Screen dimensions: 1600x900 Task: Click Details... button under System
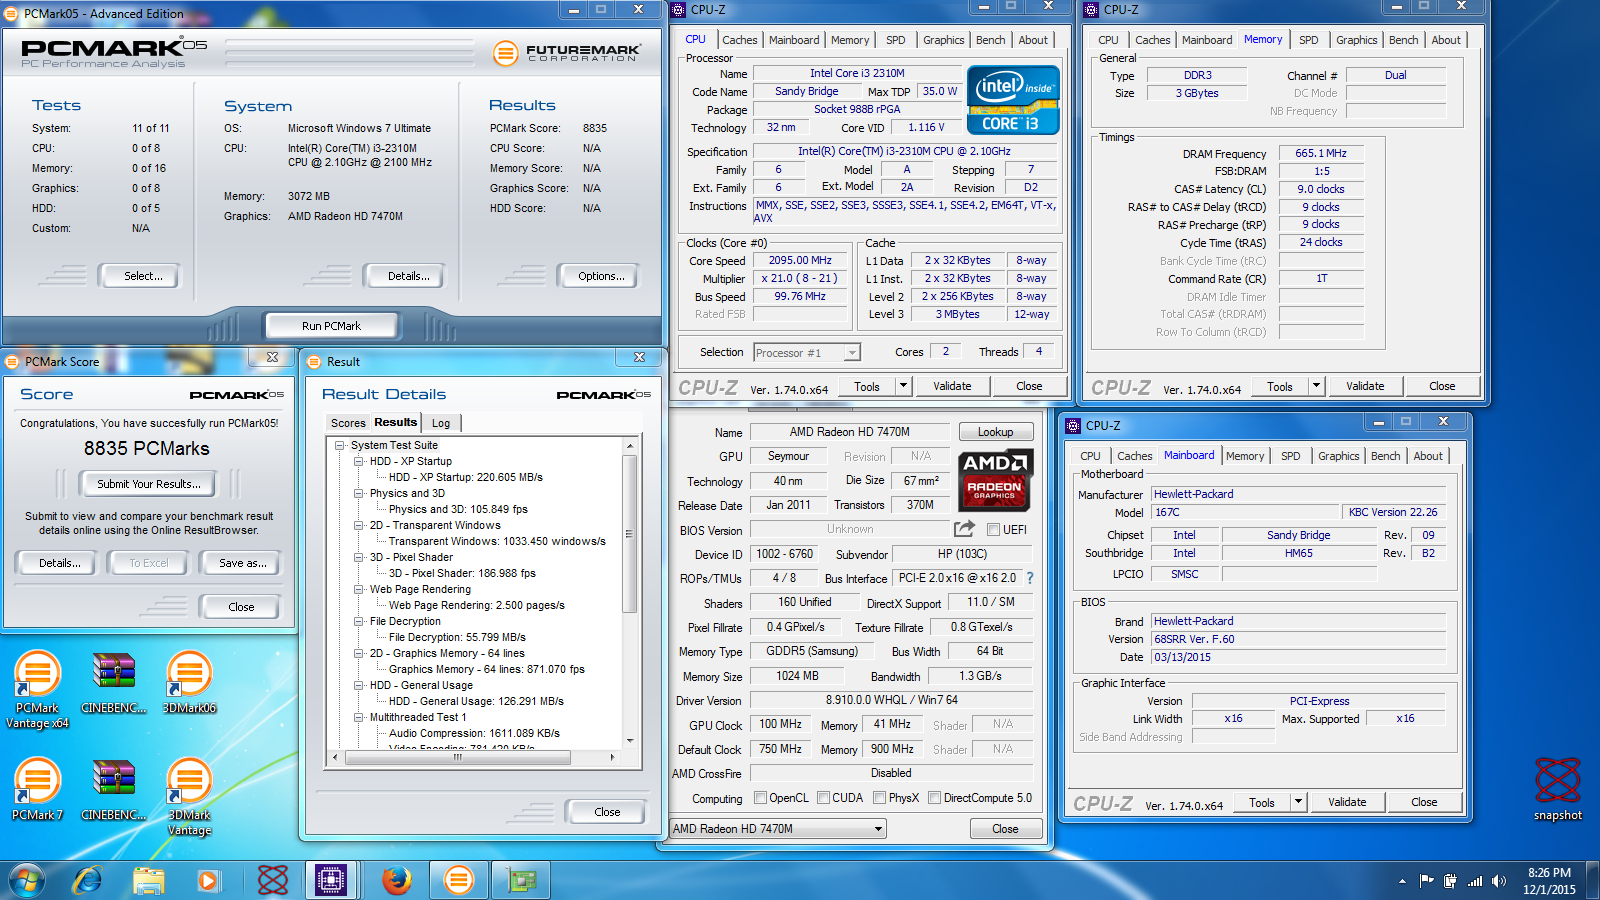[408, 276]
